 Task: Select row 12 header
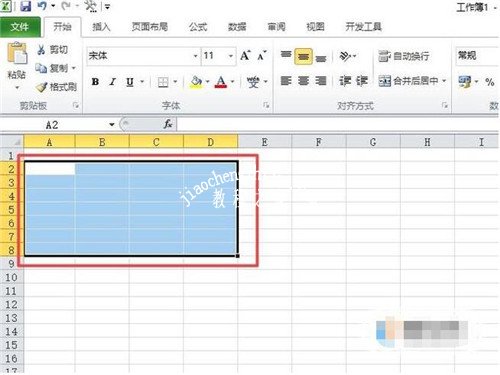(x=12, y=304)
